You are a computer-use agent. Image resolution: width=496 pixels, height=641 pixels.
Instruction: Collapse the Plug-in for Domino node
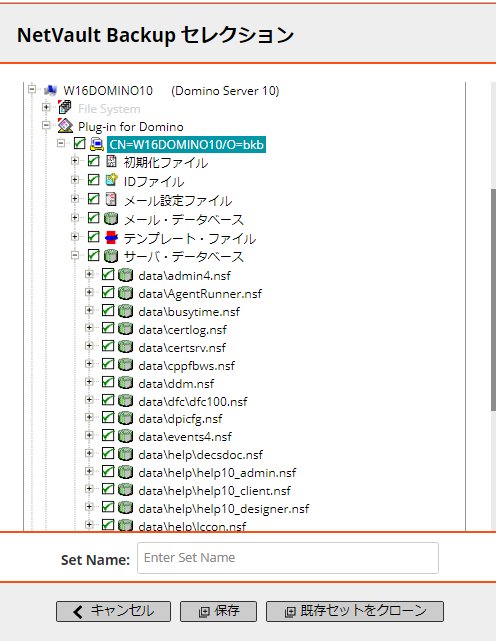(x=46, y=125)
